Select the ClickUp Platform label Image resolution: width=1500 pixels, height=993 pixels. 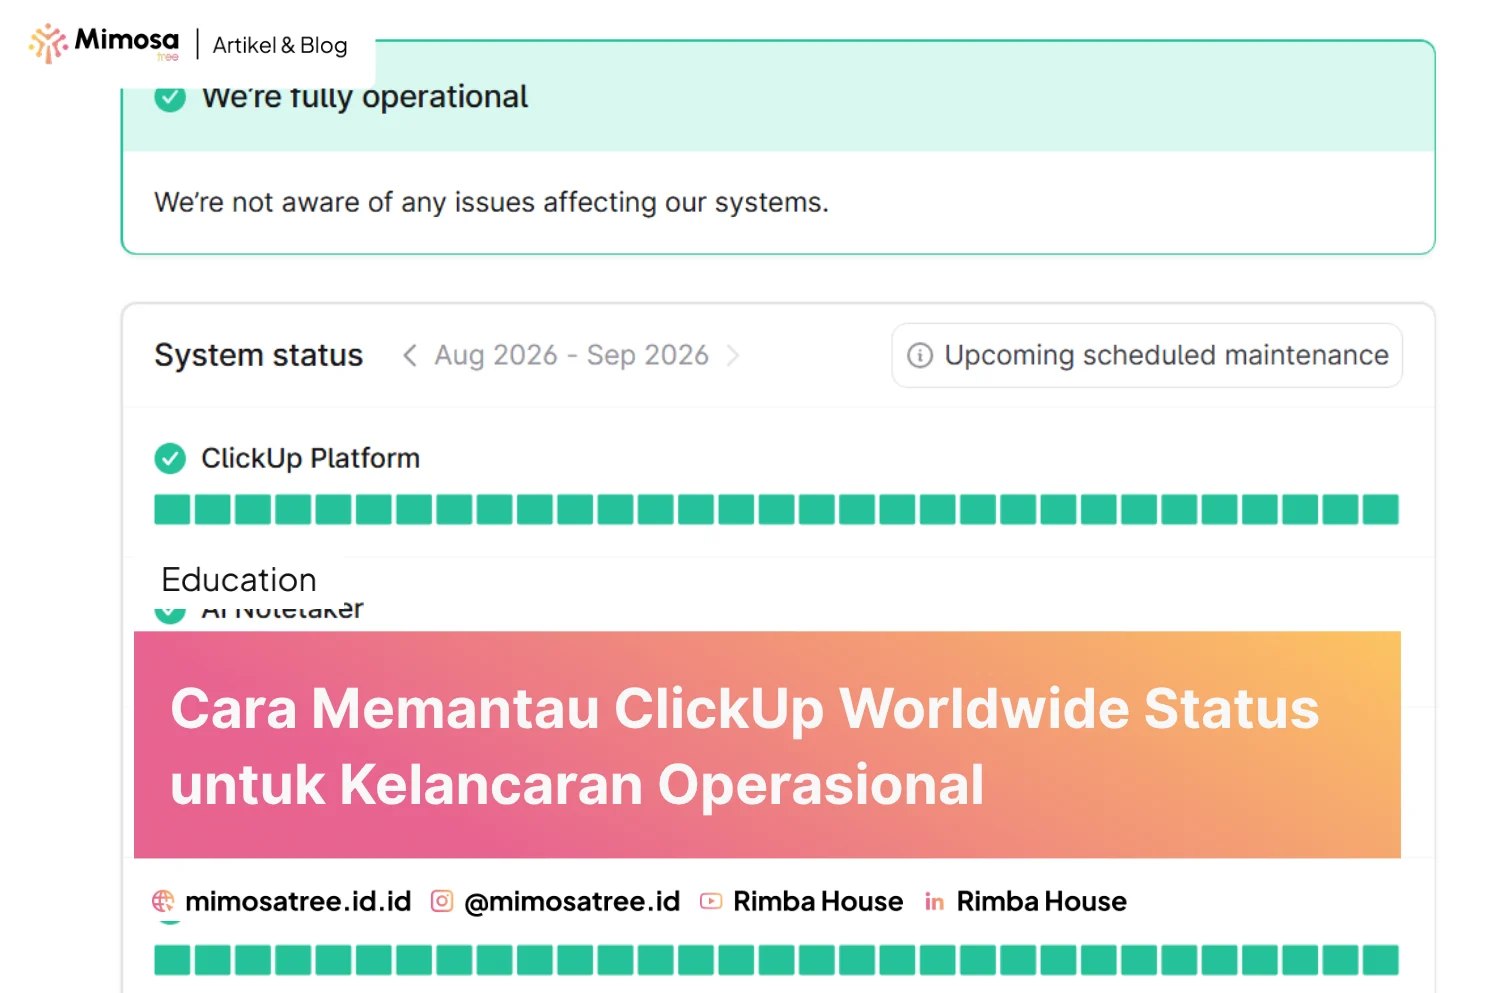pyautogui.click(x=310, y=458)
